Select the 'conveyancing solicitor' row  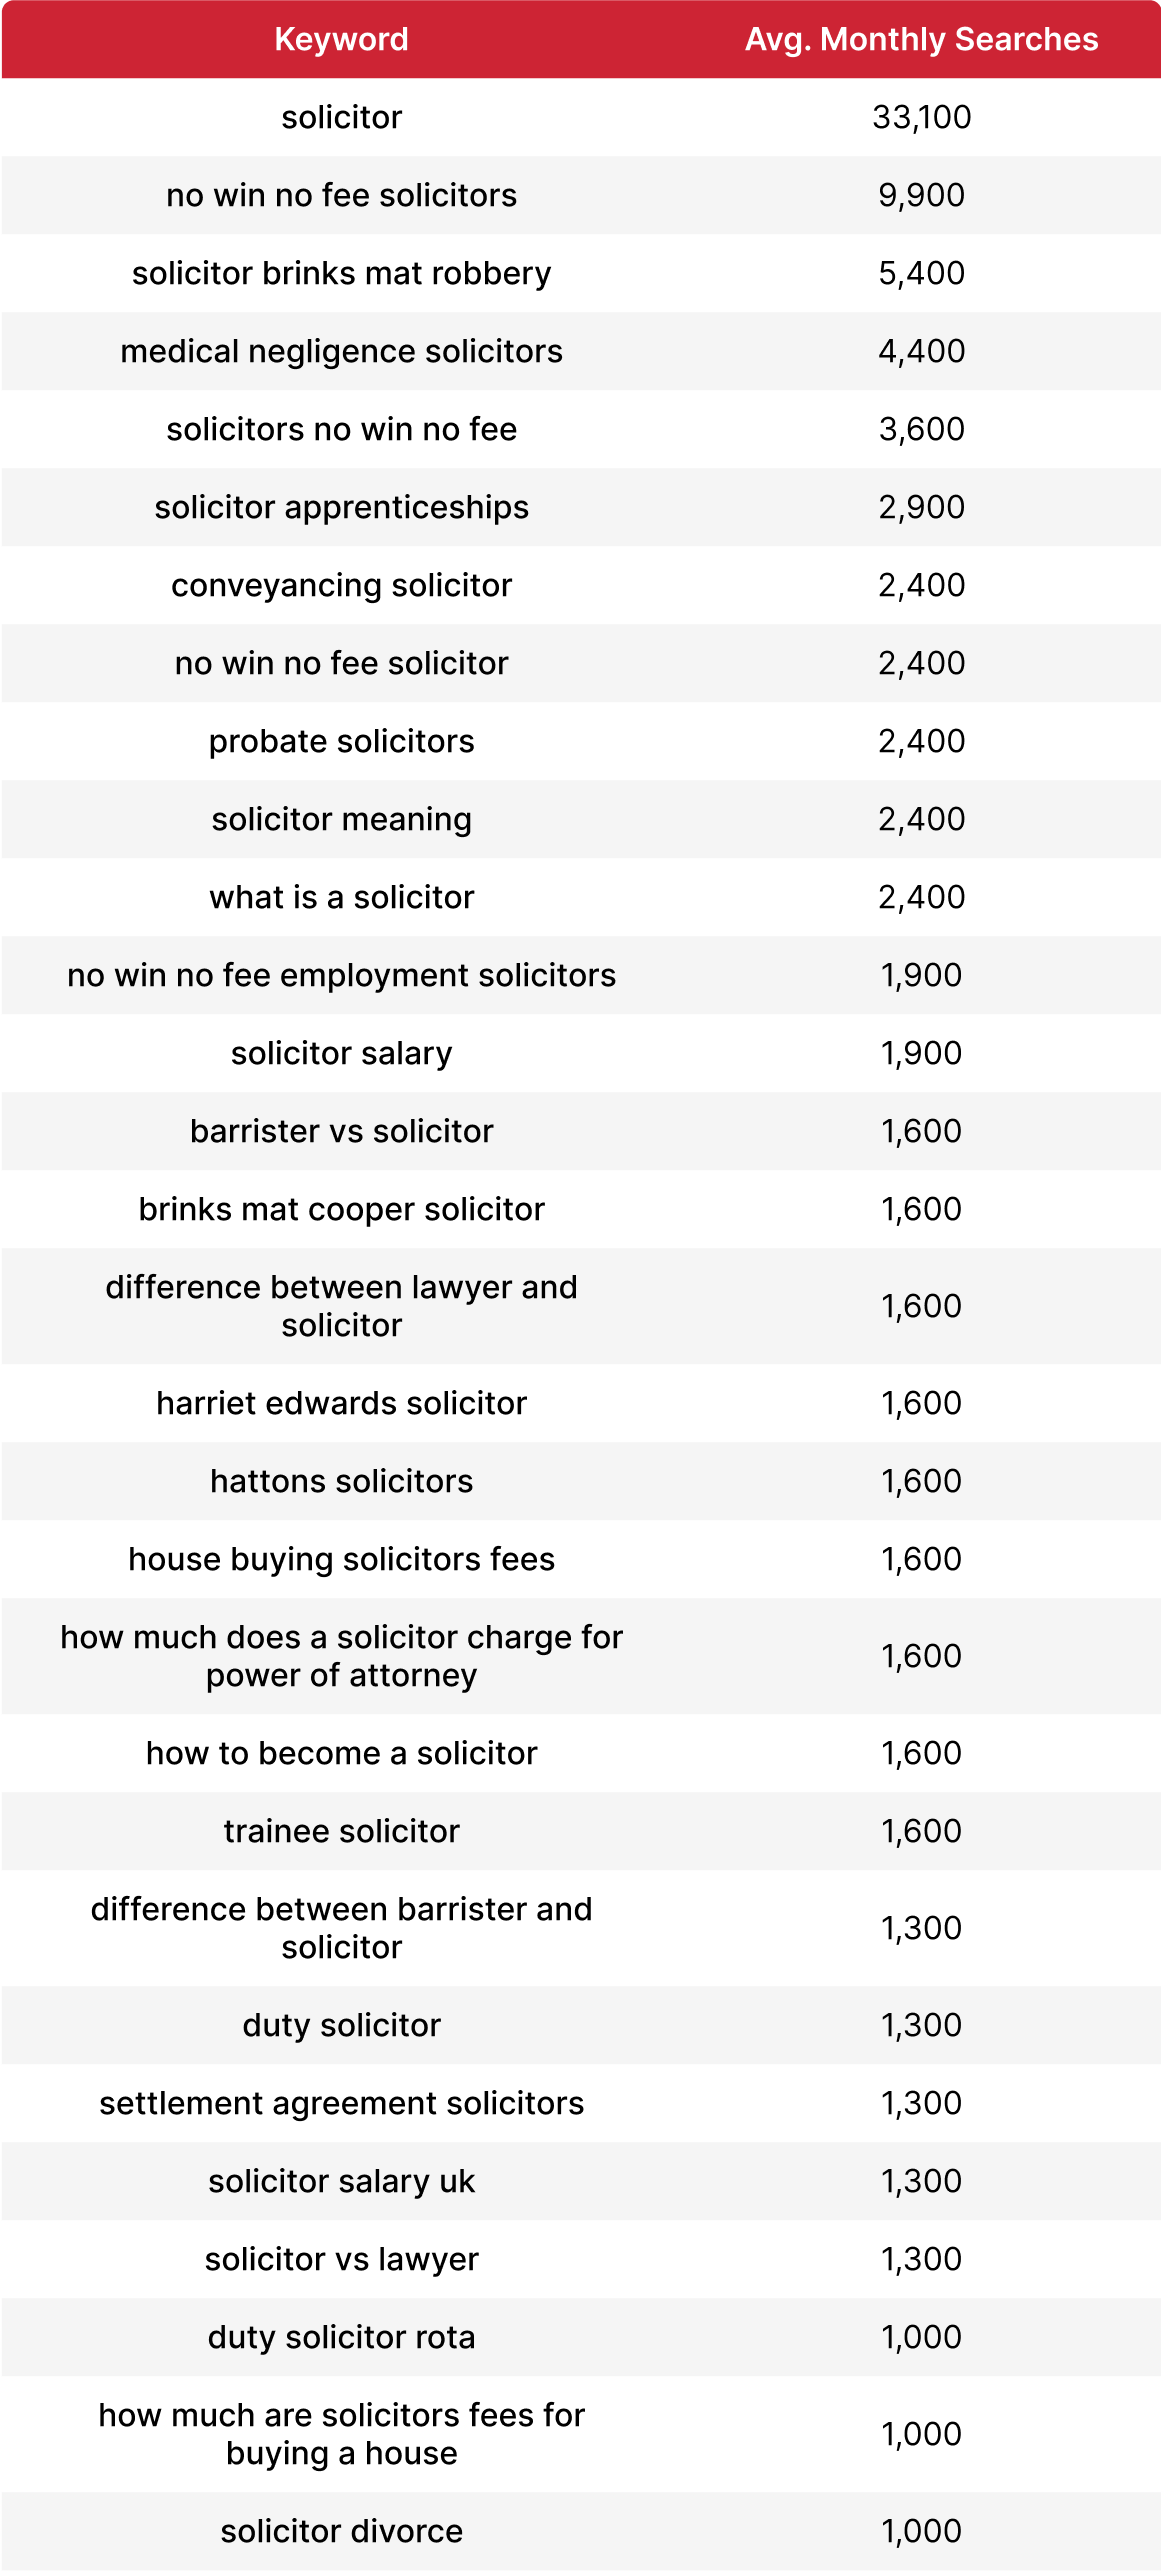(x=580, y=585)
